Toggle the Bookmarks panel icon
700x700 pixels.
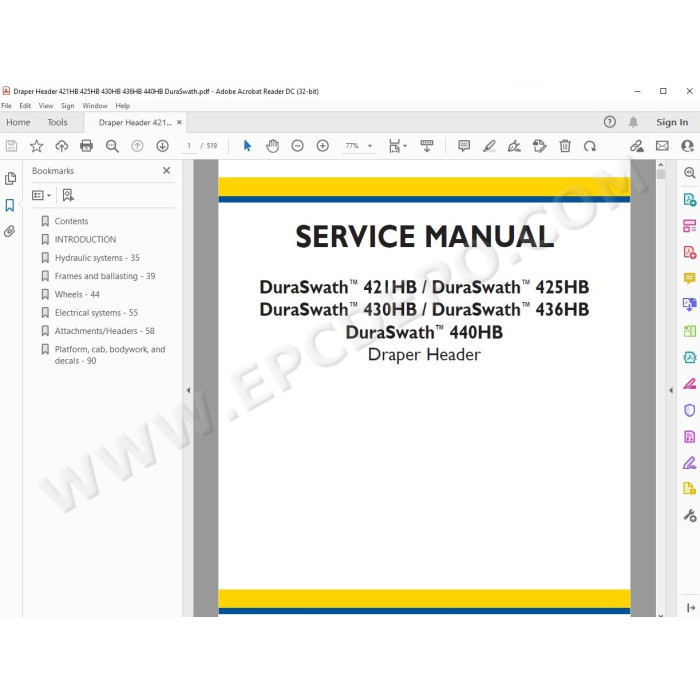point(10,205)
